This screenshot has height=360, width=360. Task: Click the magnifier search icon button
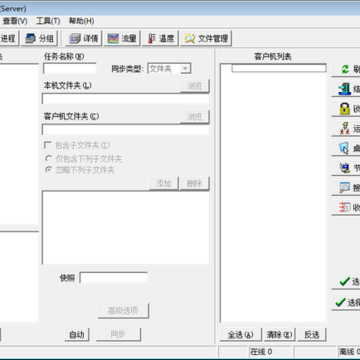(345, 187)
